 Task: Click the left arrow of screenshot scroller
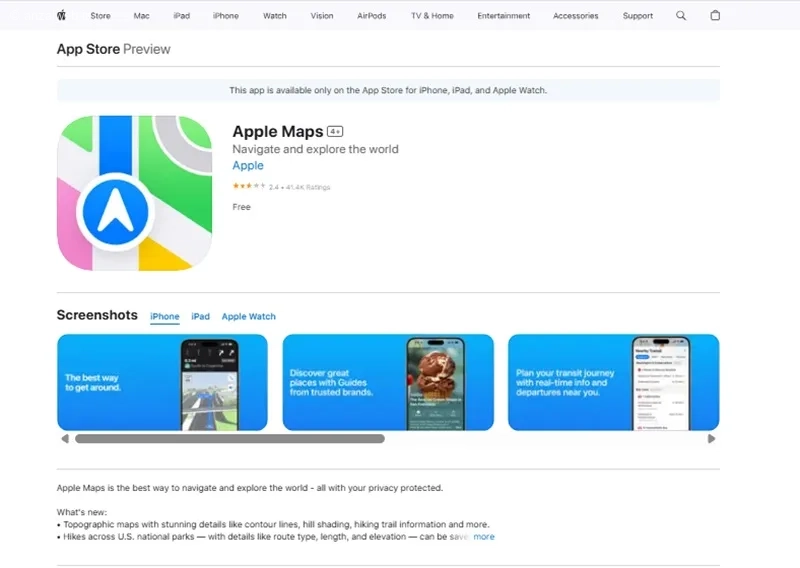click(65, 439)
